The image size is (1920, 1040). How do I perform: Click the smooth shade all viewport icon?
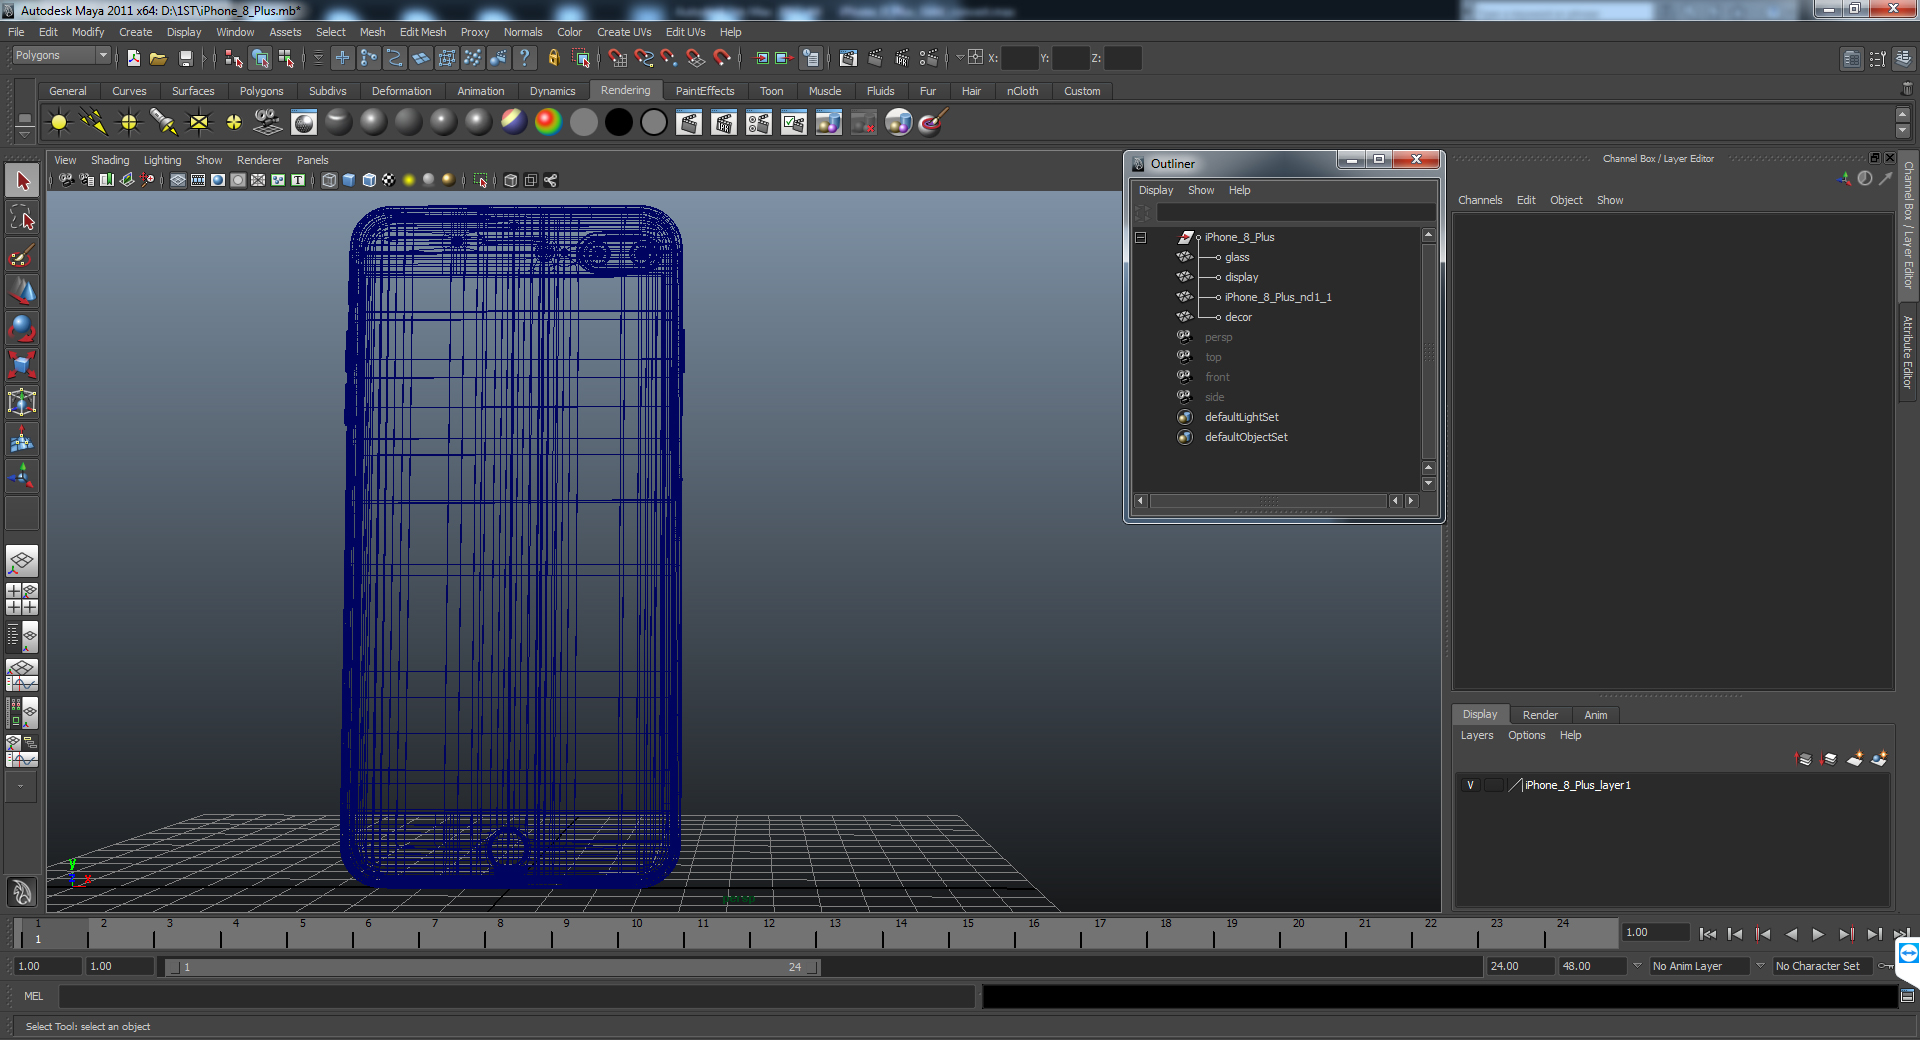pos(349,180)
